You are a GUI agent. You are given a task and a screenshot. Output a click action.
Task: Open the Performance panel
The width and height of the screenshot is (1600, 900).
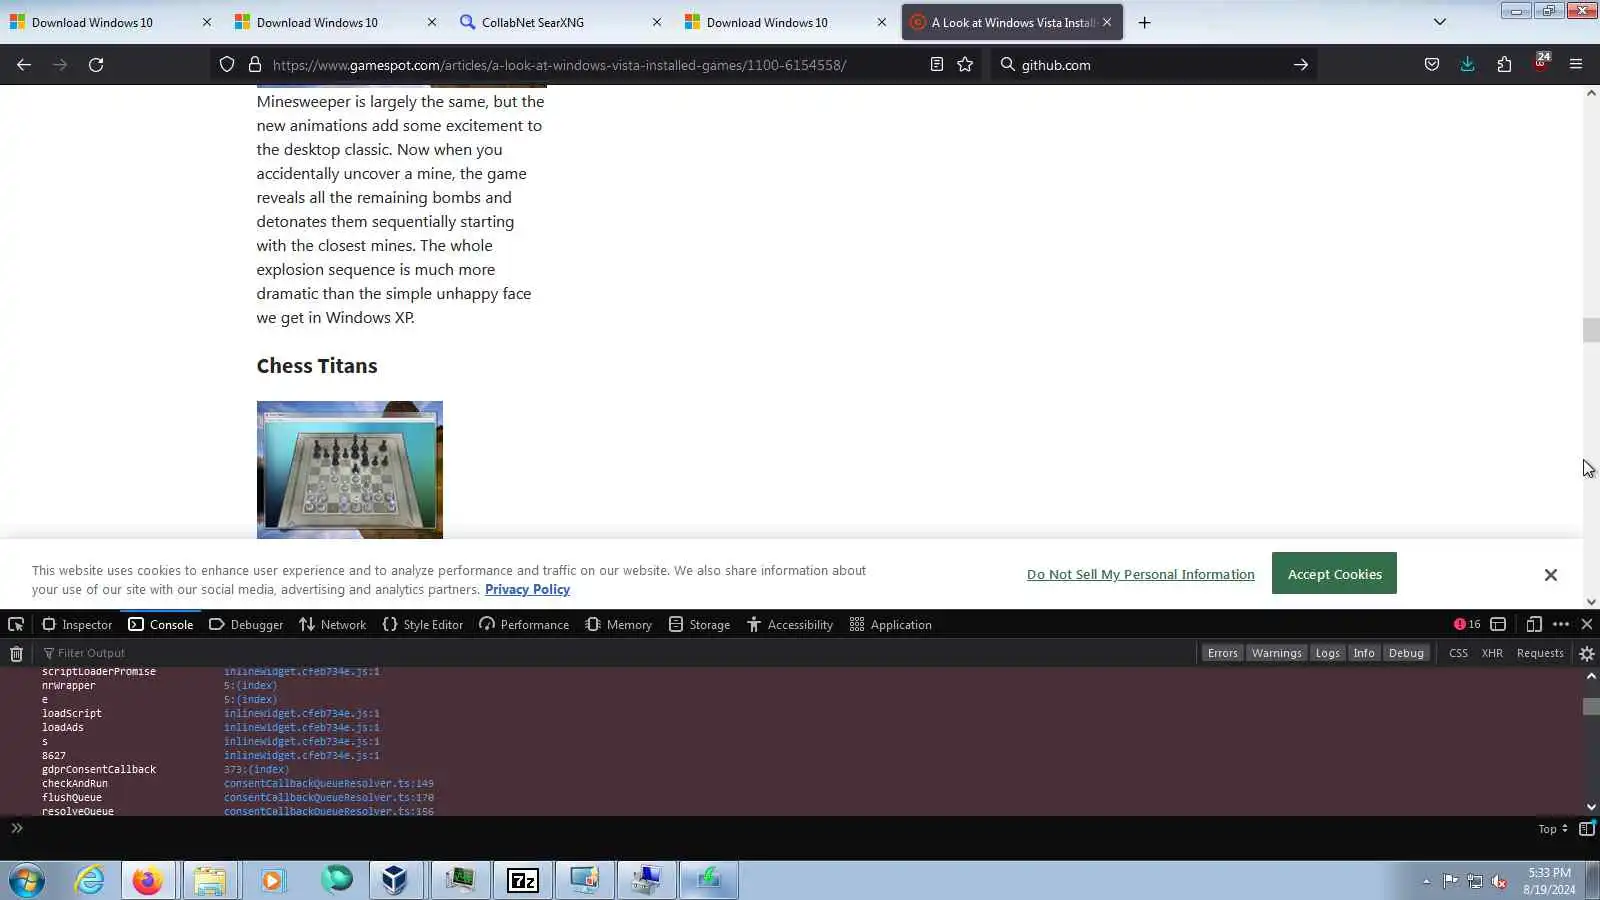(524, 624)
